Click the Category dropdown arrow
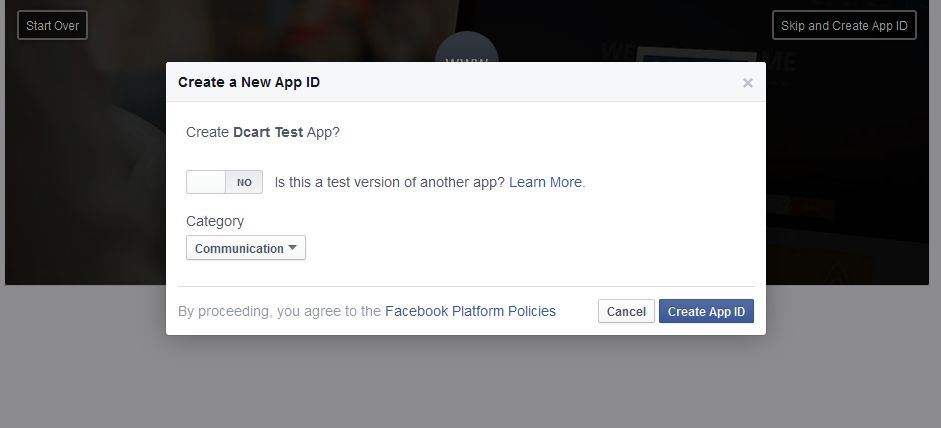The image size is (941, 428). pos(292,248)
